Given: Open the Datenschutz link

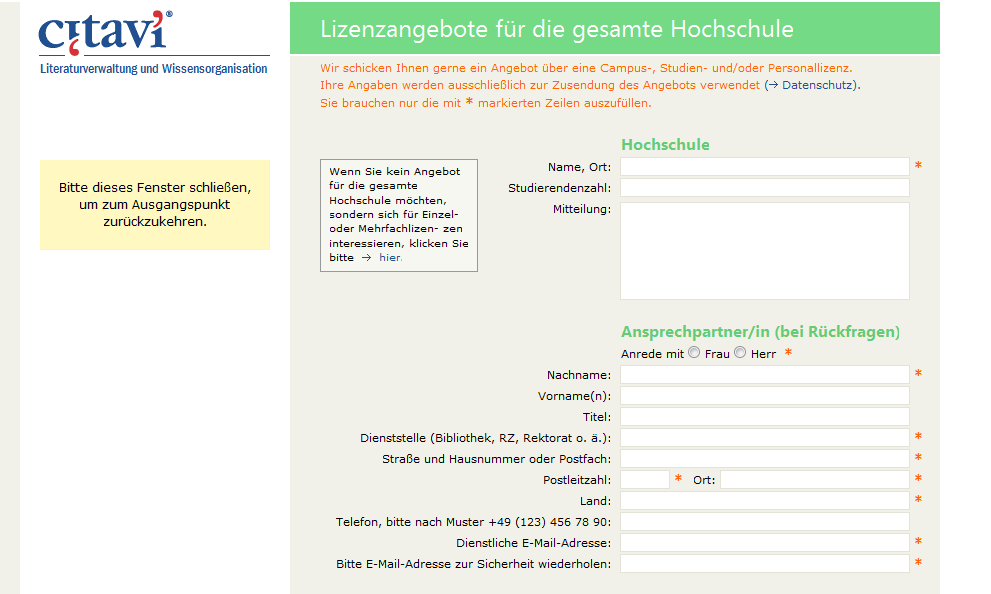Looking at the screenshot, I should [818, 85].
